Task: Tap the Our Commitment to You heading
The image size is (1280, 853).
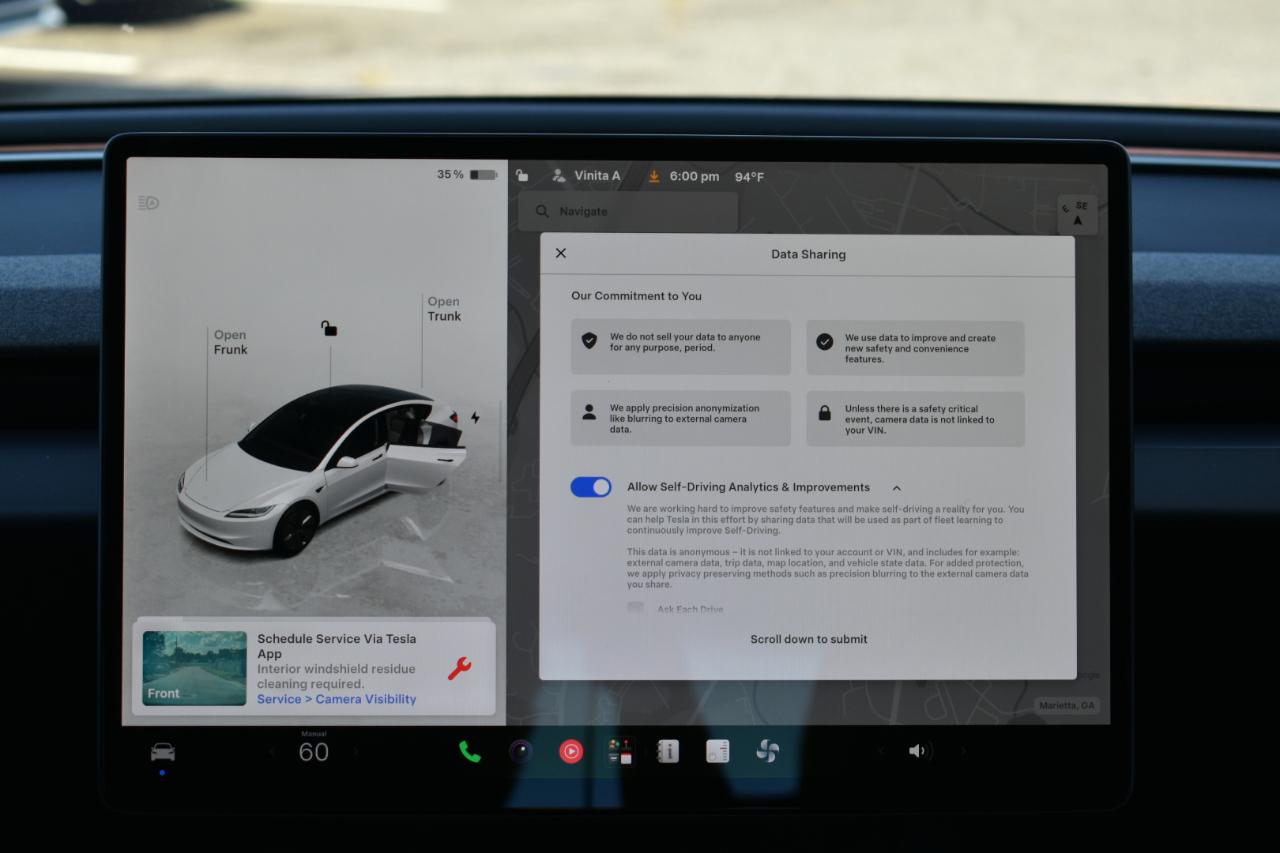Action: point(636,296)
